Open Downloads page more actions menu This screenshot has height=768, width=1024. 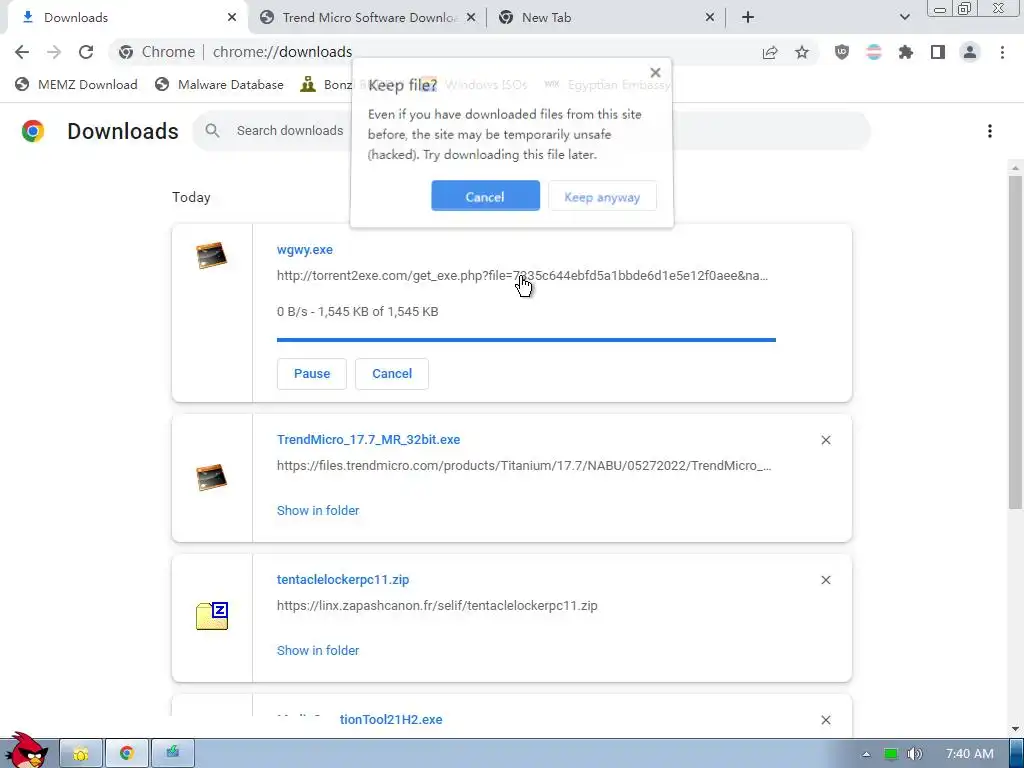coord(990,131)
